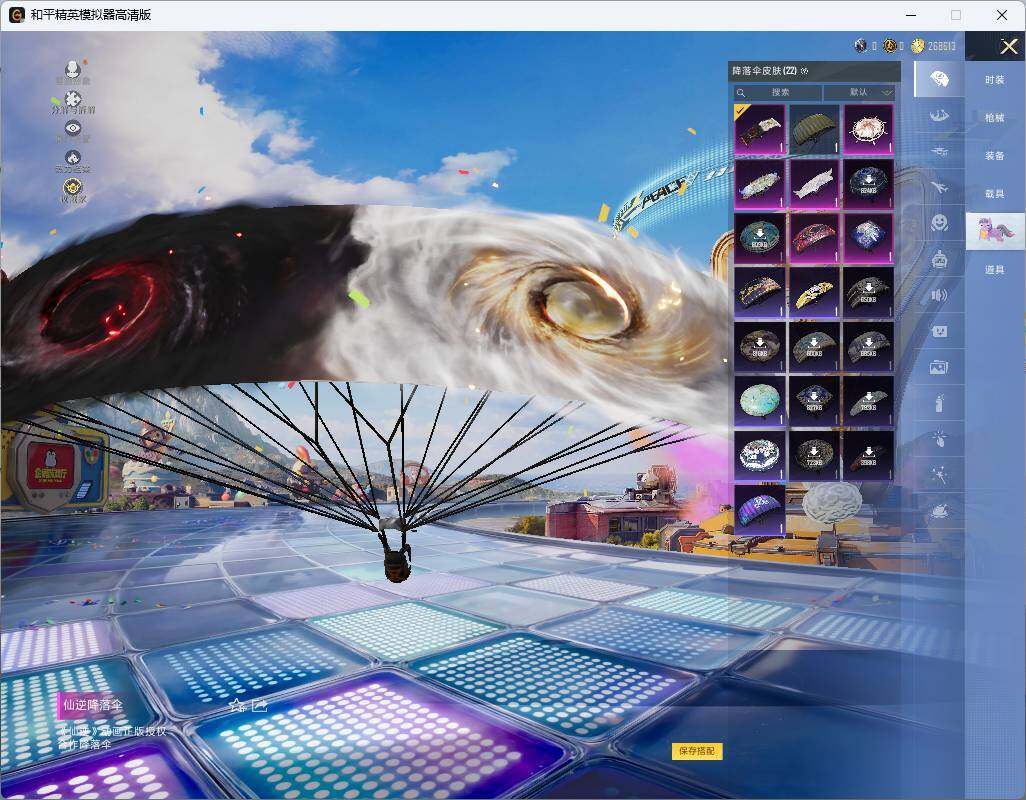Viewport: 1026px width, 800px height.
Task: Click the favorite star icon beside skin name
Action: click(x=236, y=705)
